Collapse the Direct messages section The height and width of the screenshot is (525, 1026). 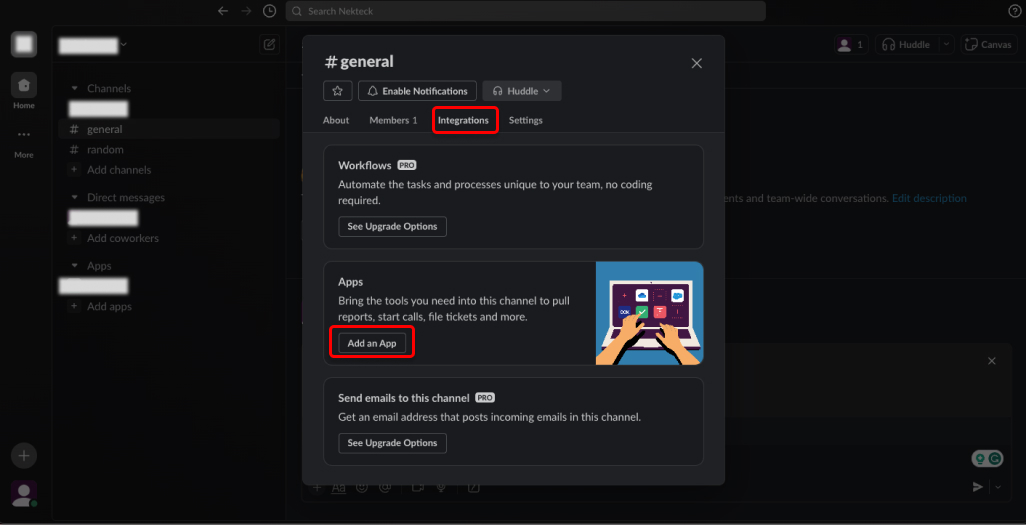pos(74,198)
